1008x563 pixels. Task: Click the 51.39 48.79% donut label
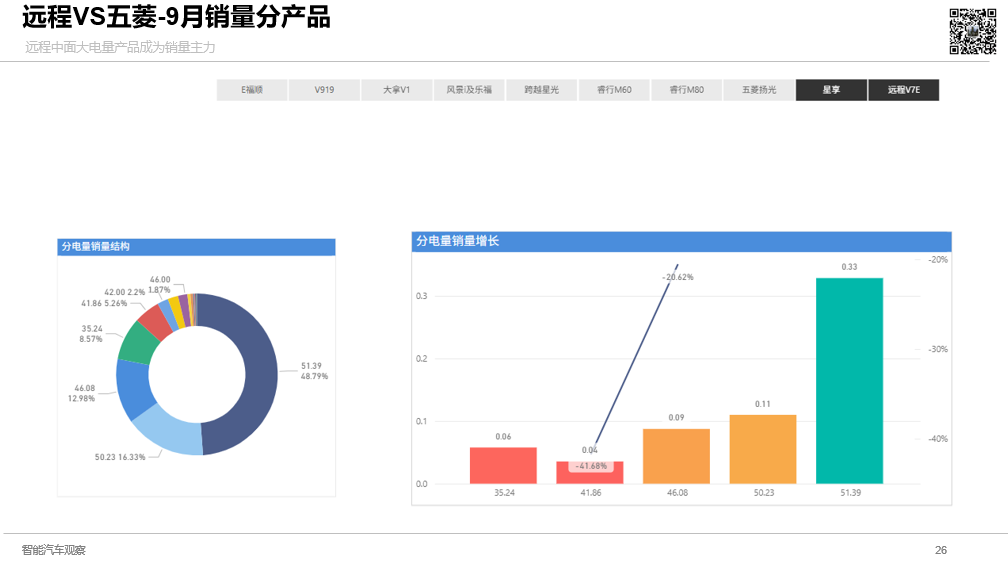pos(314,371)
